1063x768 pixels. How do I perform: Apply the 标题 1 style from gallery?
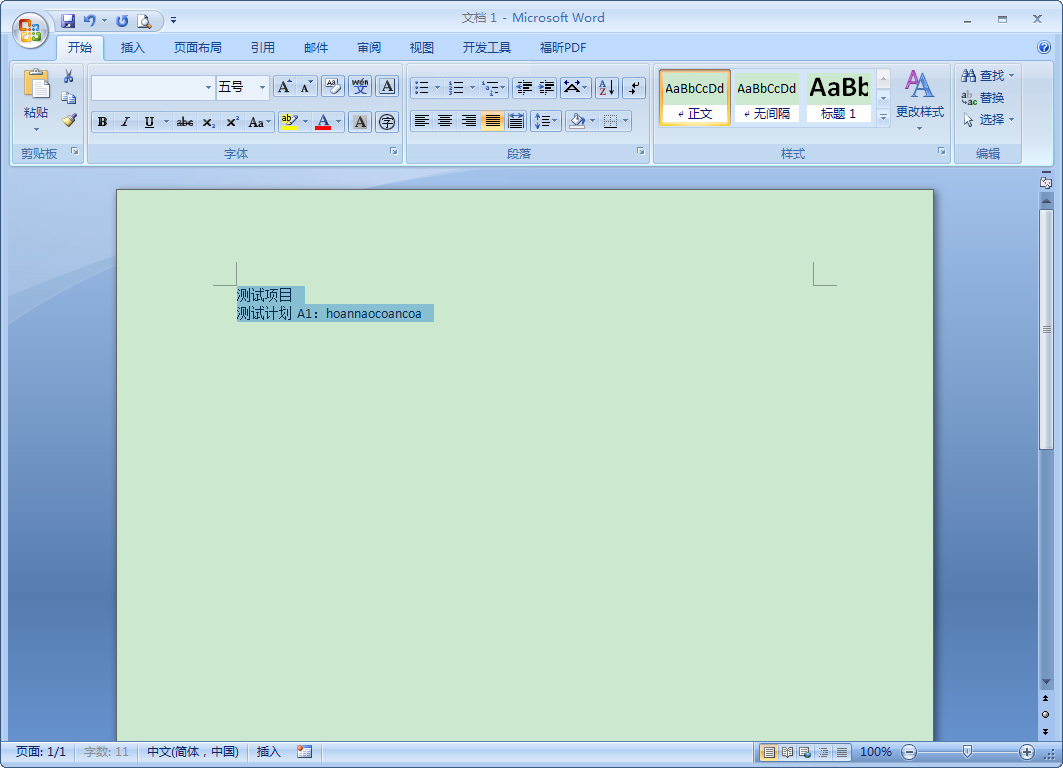pos(840,97)
